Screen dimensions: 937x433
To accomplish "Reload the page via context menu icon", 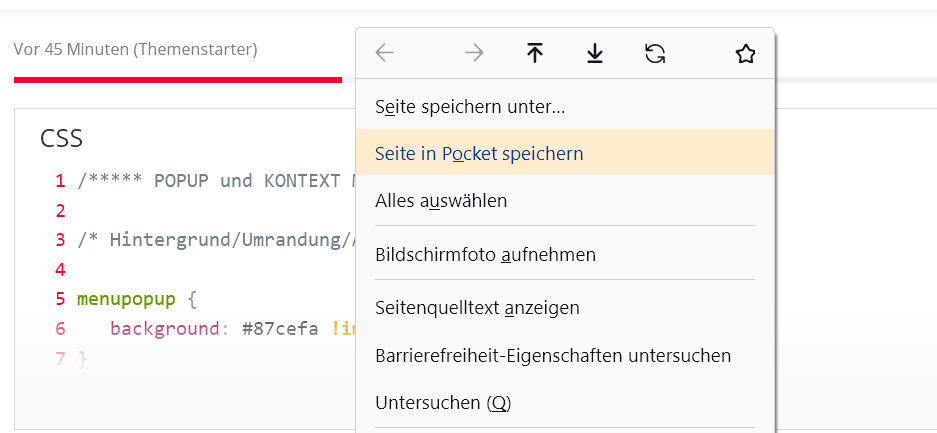I will click(655, 54).
